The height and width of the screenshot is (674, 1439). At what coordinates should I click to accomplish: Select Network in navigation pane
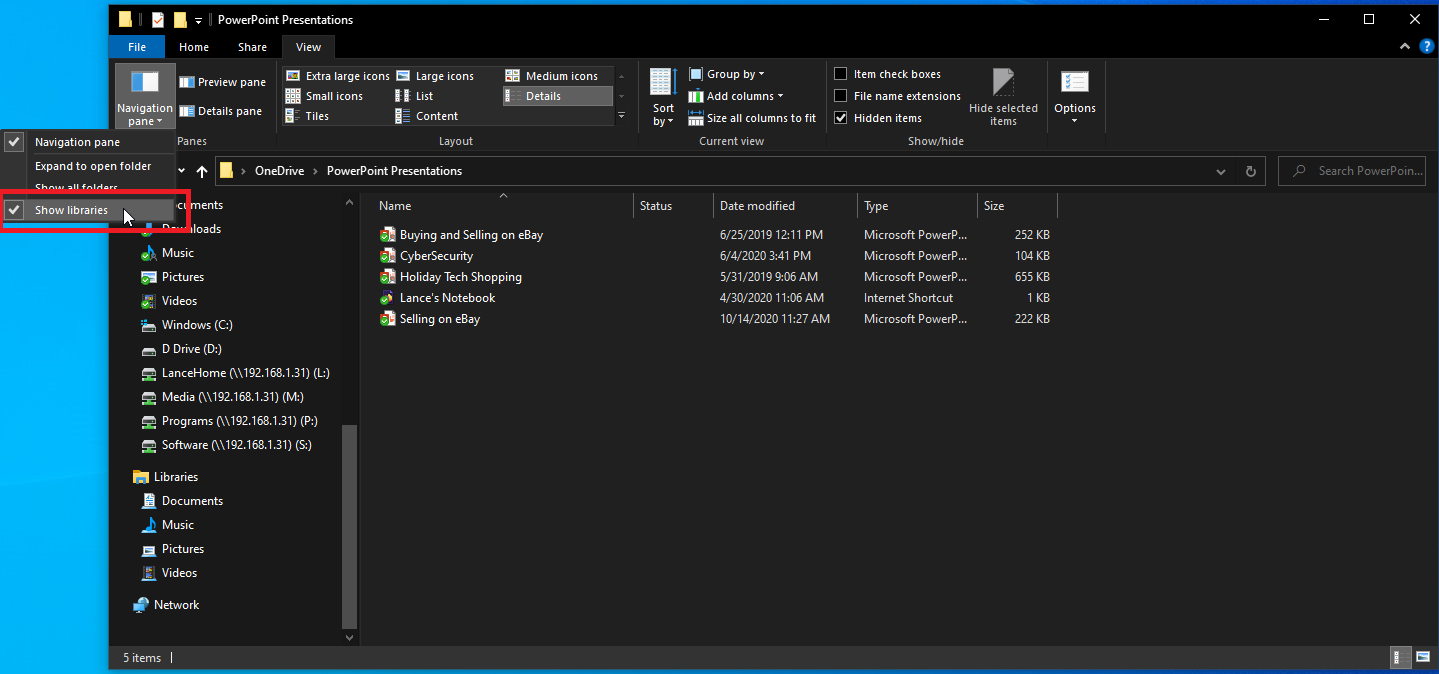tap(176, 605)
